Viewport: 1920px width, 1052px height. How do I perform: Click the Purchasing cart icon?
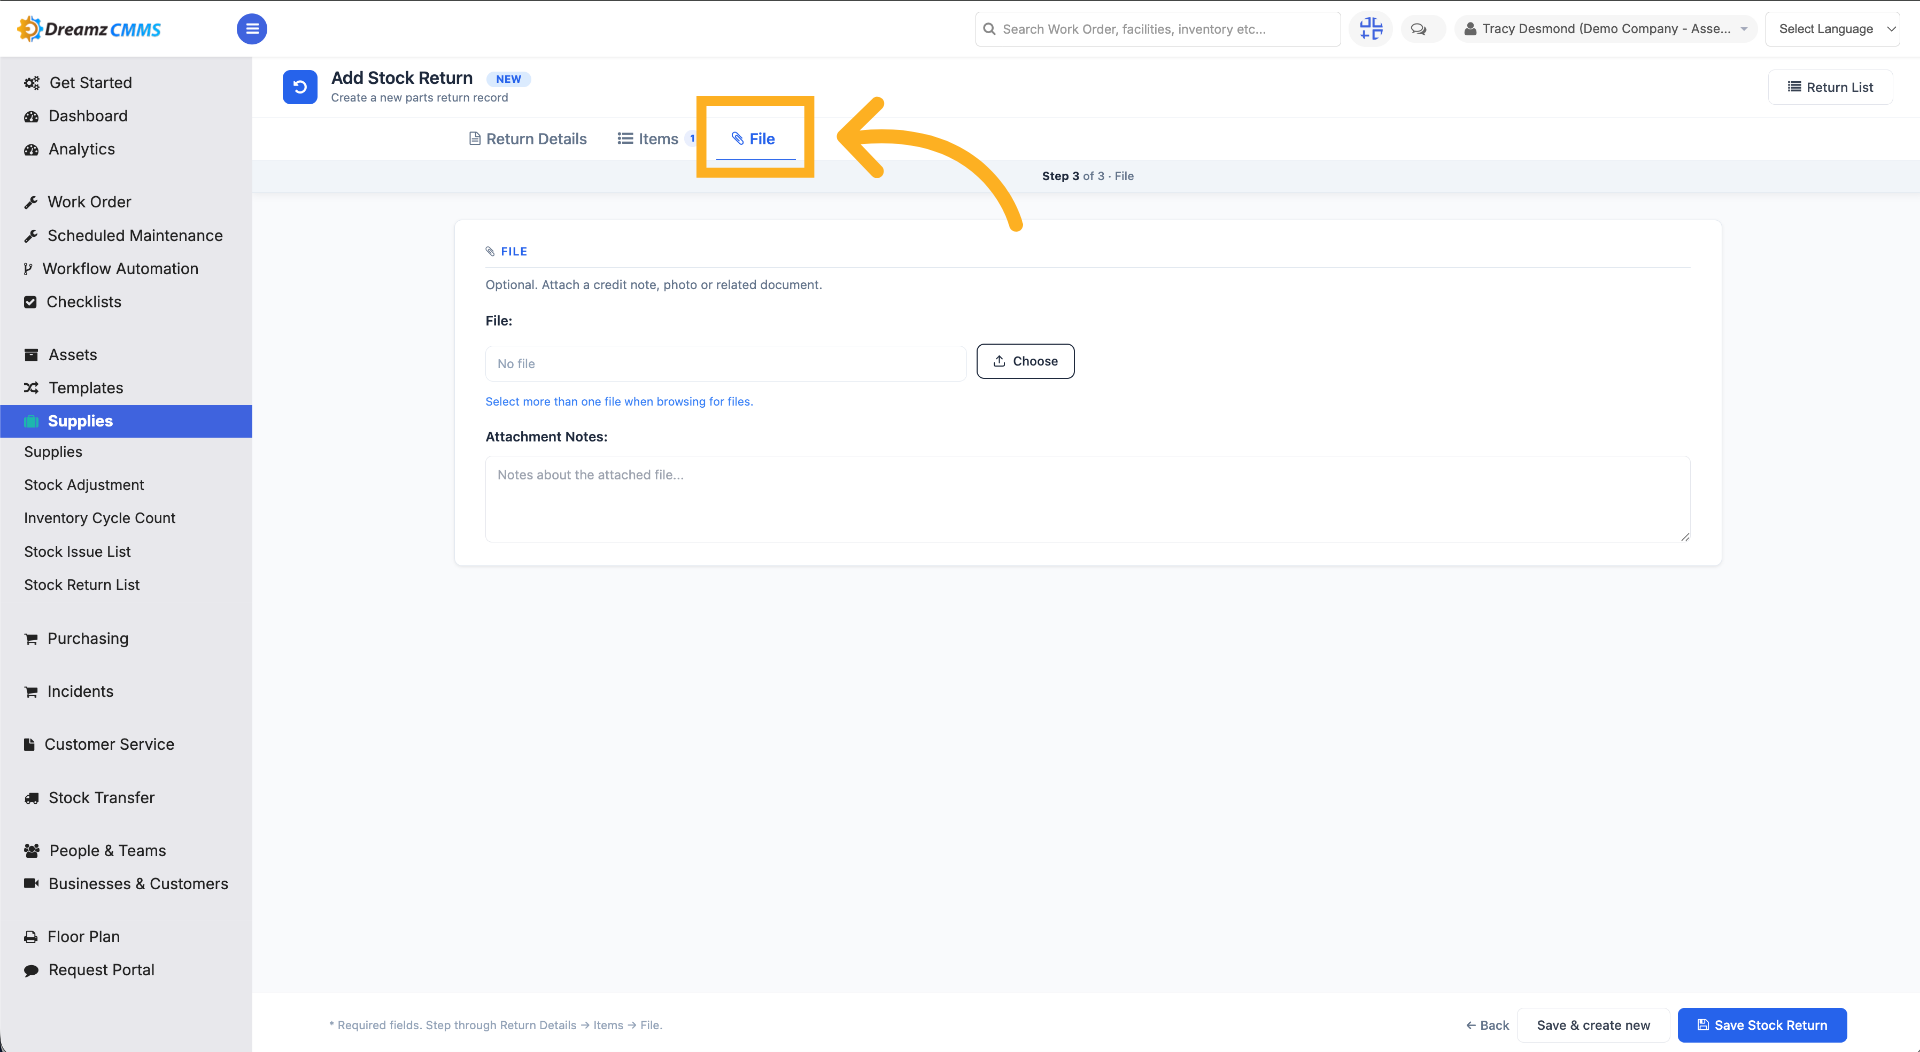(x=31, y=639)
